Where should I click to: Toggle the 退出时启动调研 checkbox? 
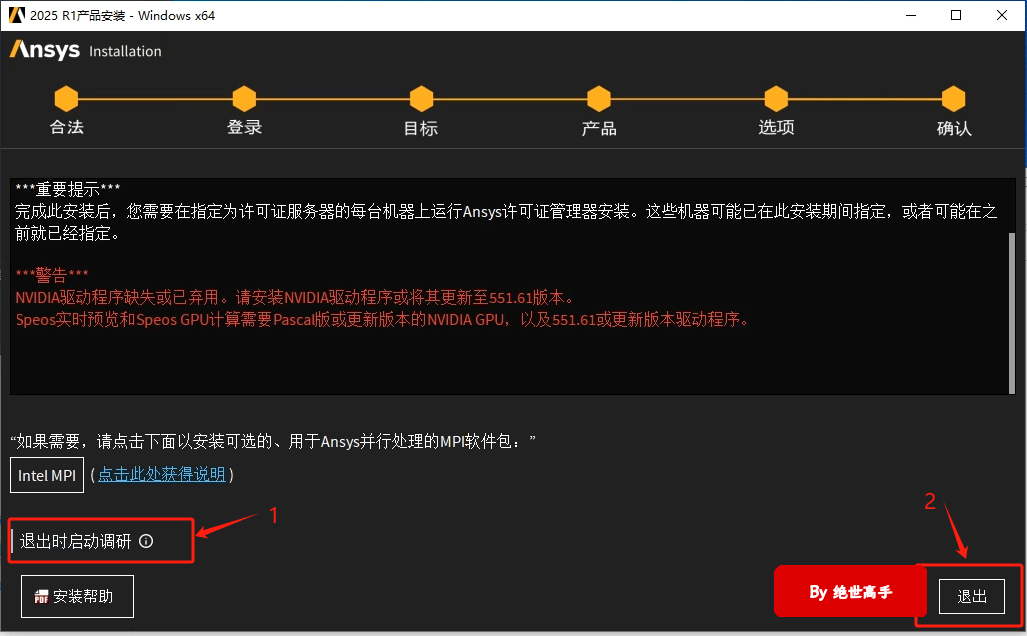point(13,541)
